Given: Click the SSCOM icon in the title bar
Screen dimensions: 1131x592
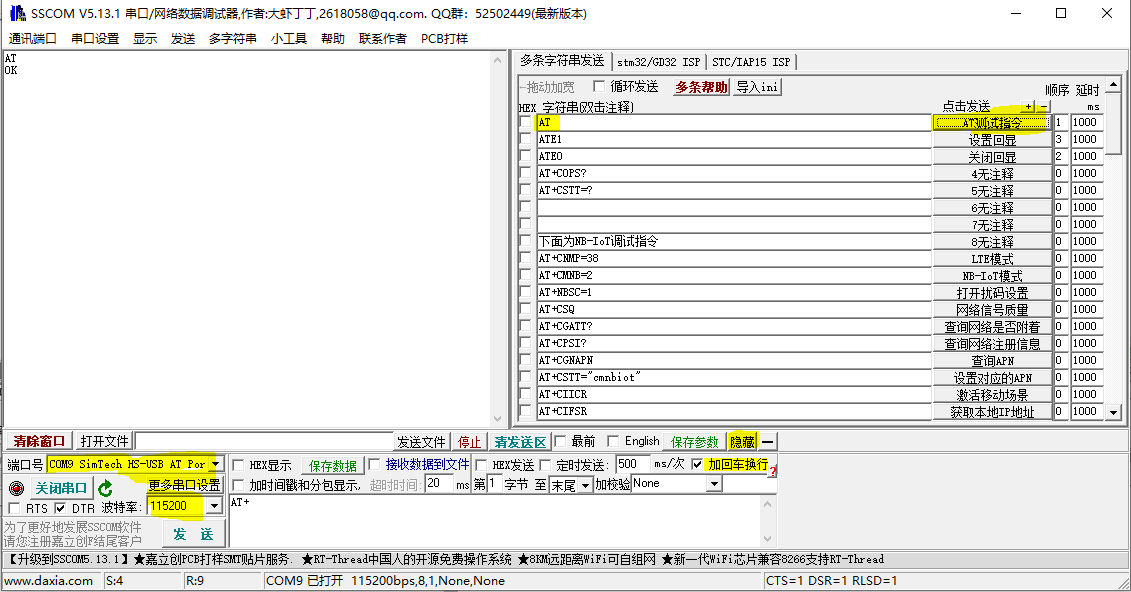Looking at the screenshot, I should (14, 13).
